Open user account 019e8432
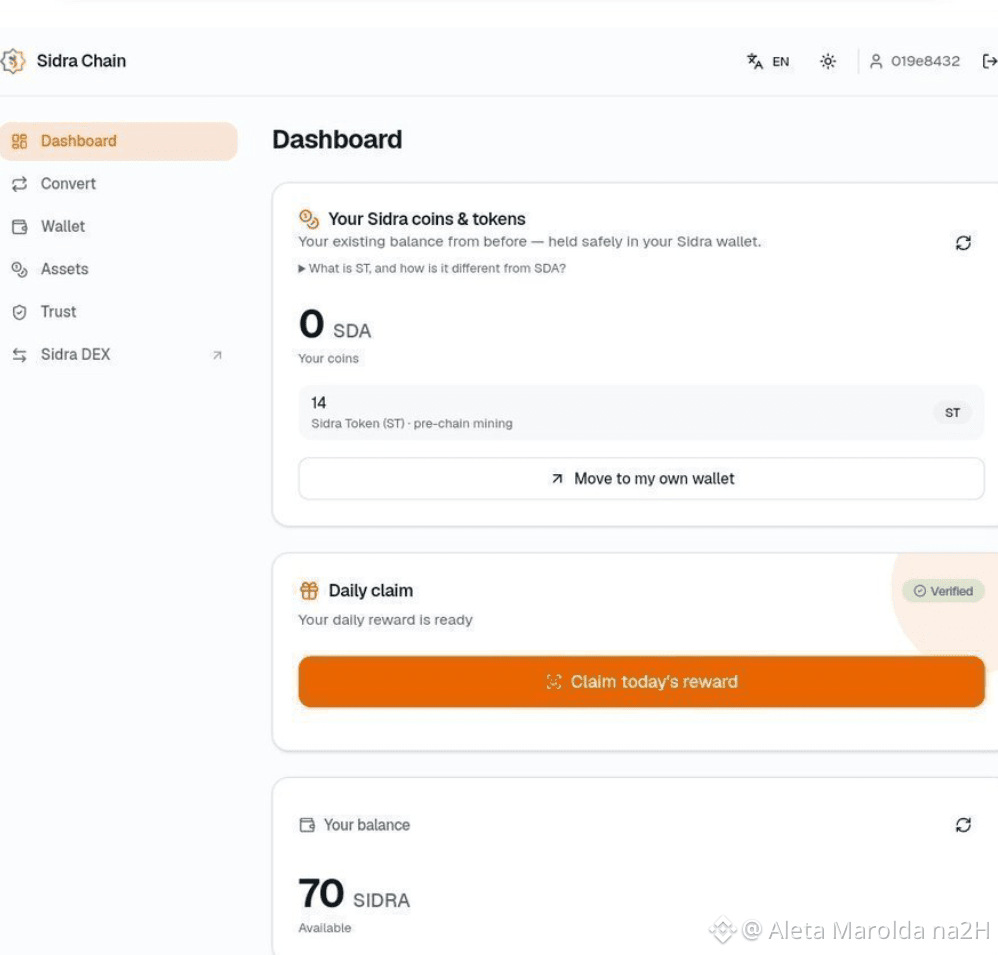The width and height of the screenshot is (998, 955). point(915,61)
